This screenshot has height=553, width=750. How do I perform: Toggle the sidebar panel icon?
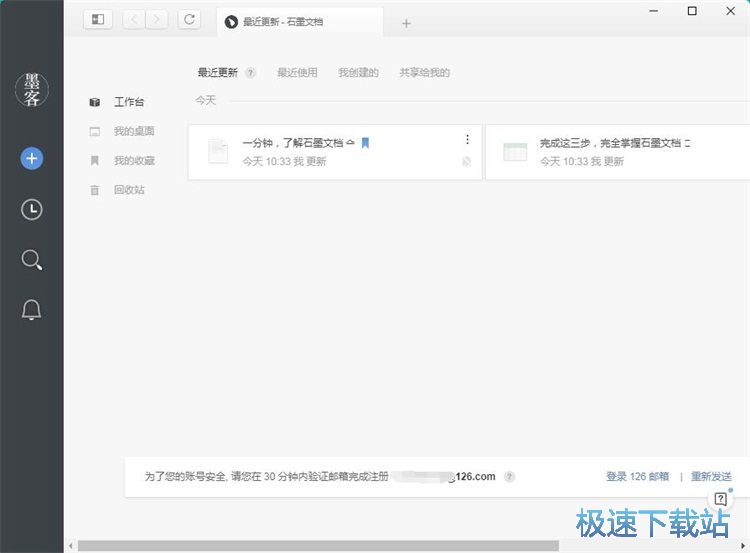[98, 19]
